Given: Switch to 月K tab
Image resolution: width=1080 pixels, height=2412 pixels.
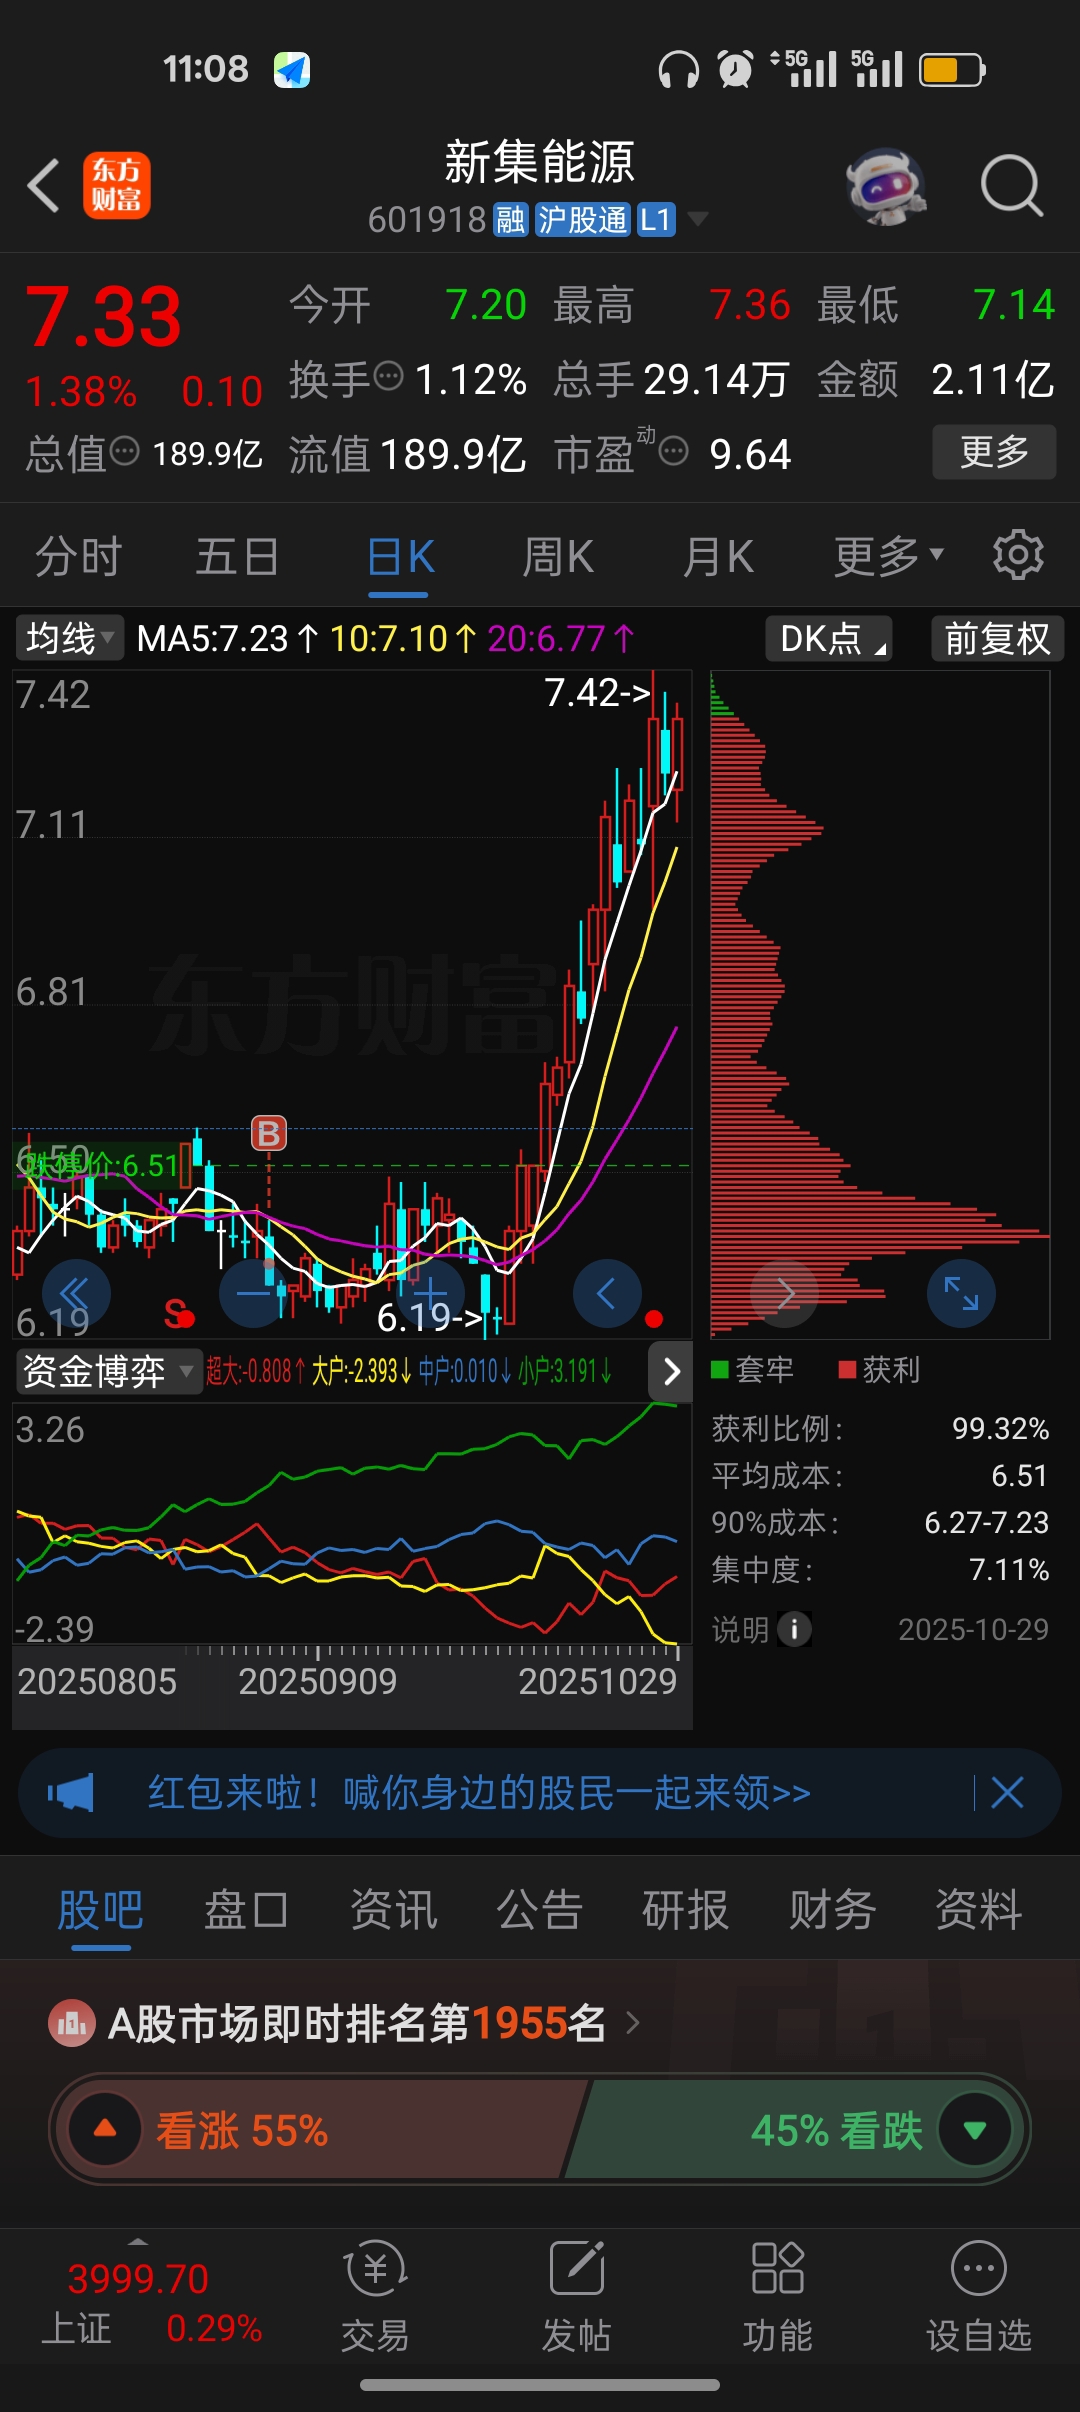Looking at the screenshot, I should 718,556.
